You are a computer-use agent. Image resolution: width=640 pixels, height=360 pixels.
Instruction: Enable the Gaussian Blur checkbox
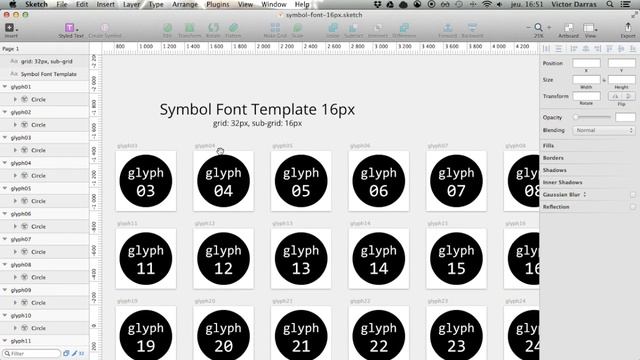click(633, 195)
